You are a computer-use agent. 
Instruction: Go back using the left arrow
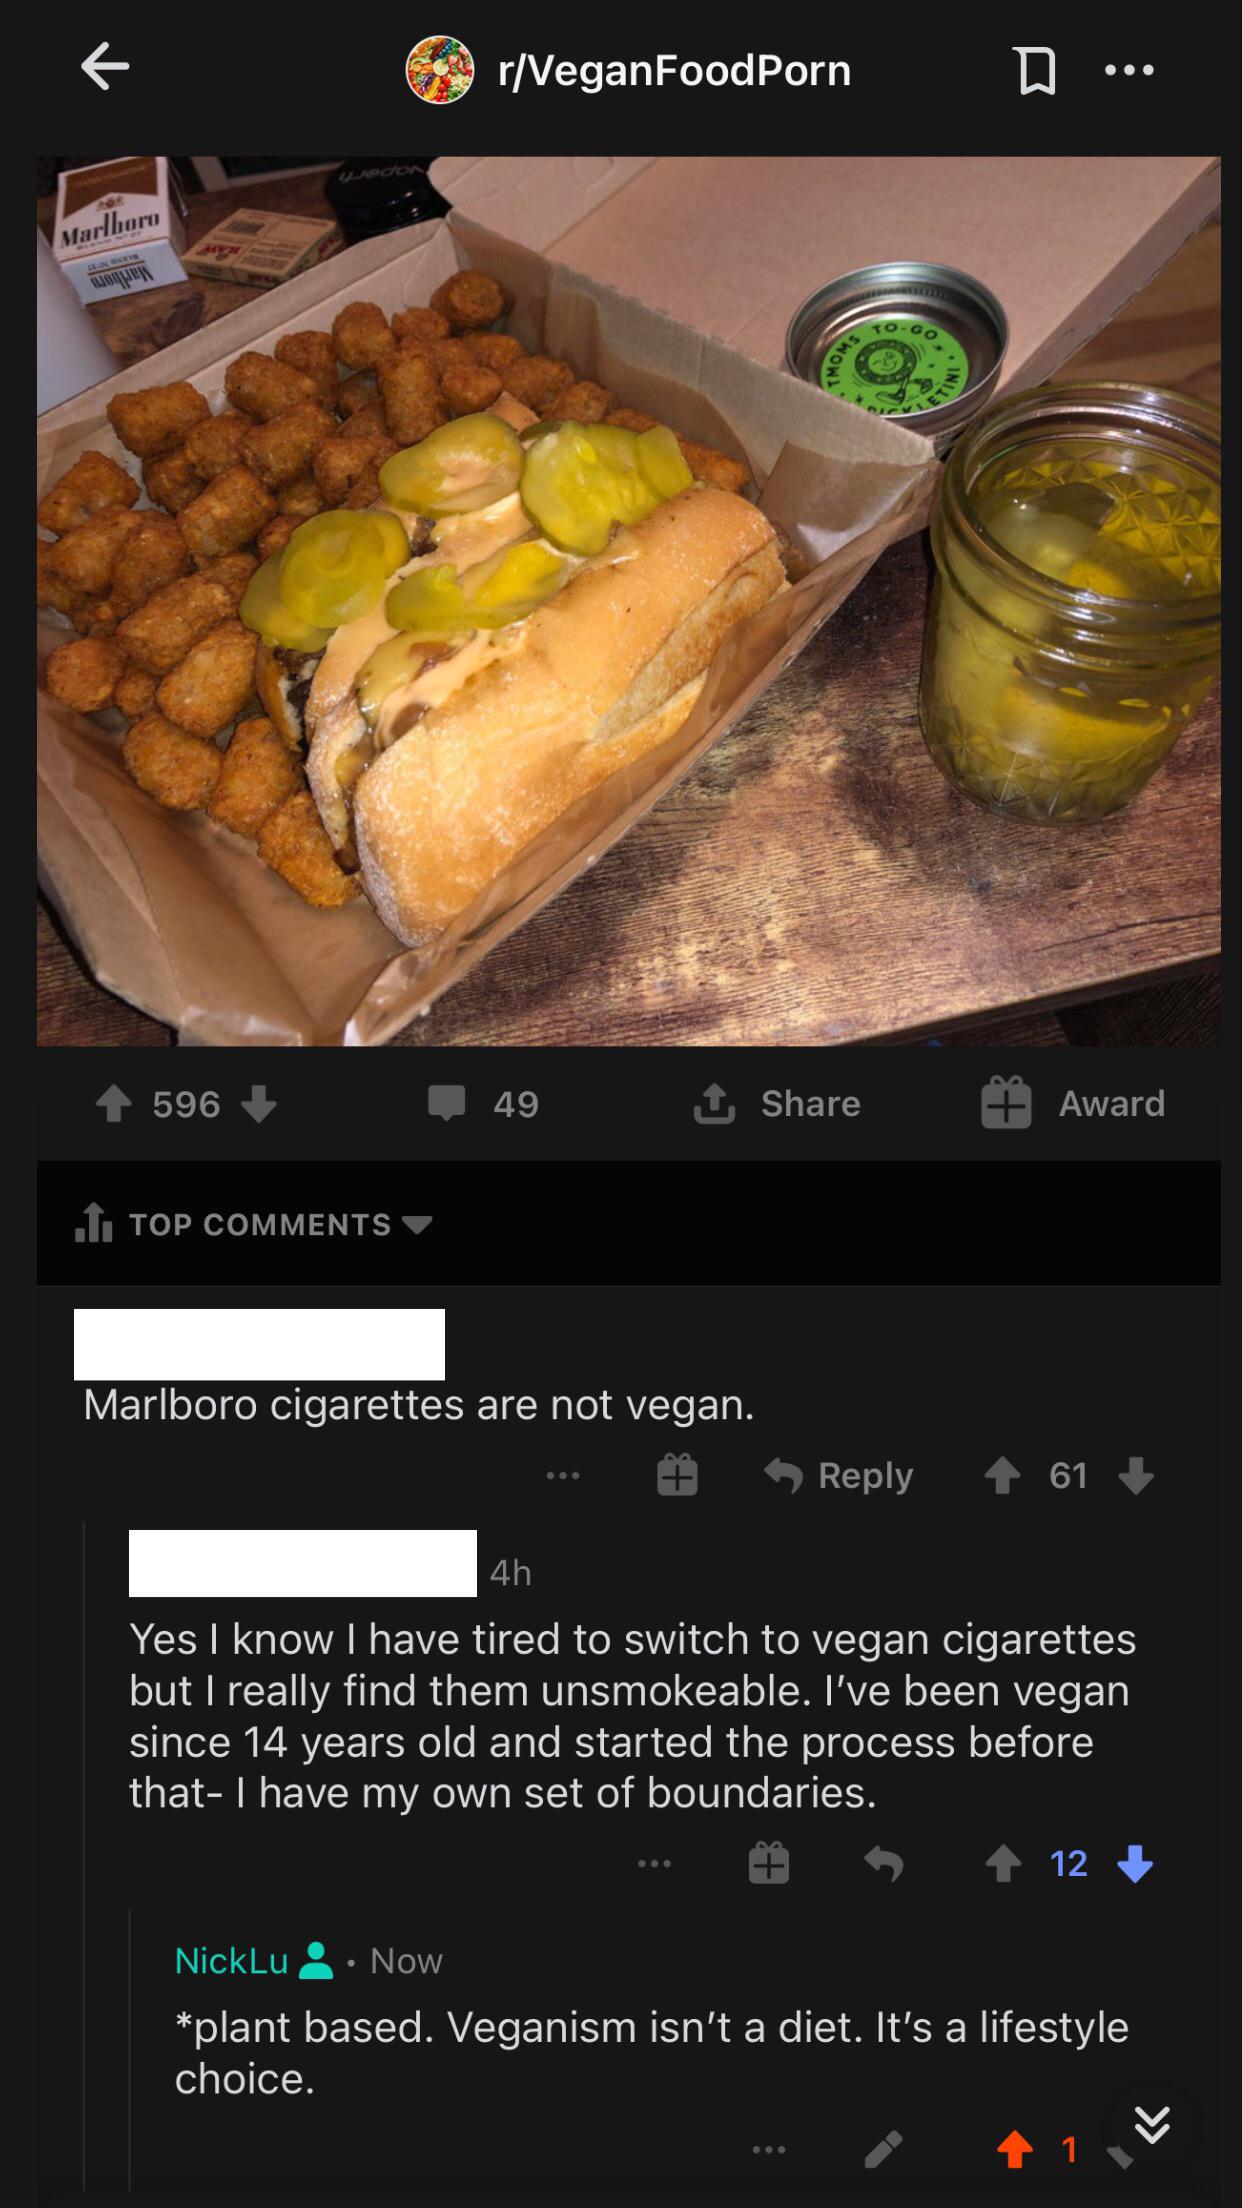click(x=105, y=69)
